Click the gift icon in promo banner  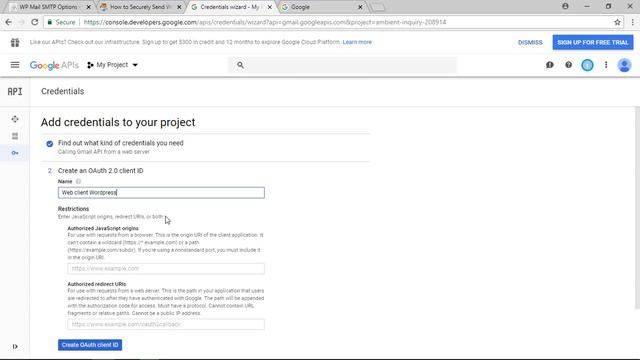(x=15, y=42)
